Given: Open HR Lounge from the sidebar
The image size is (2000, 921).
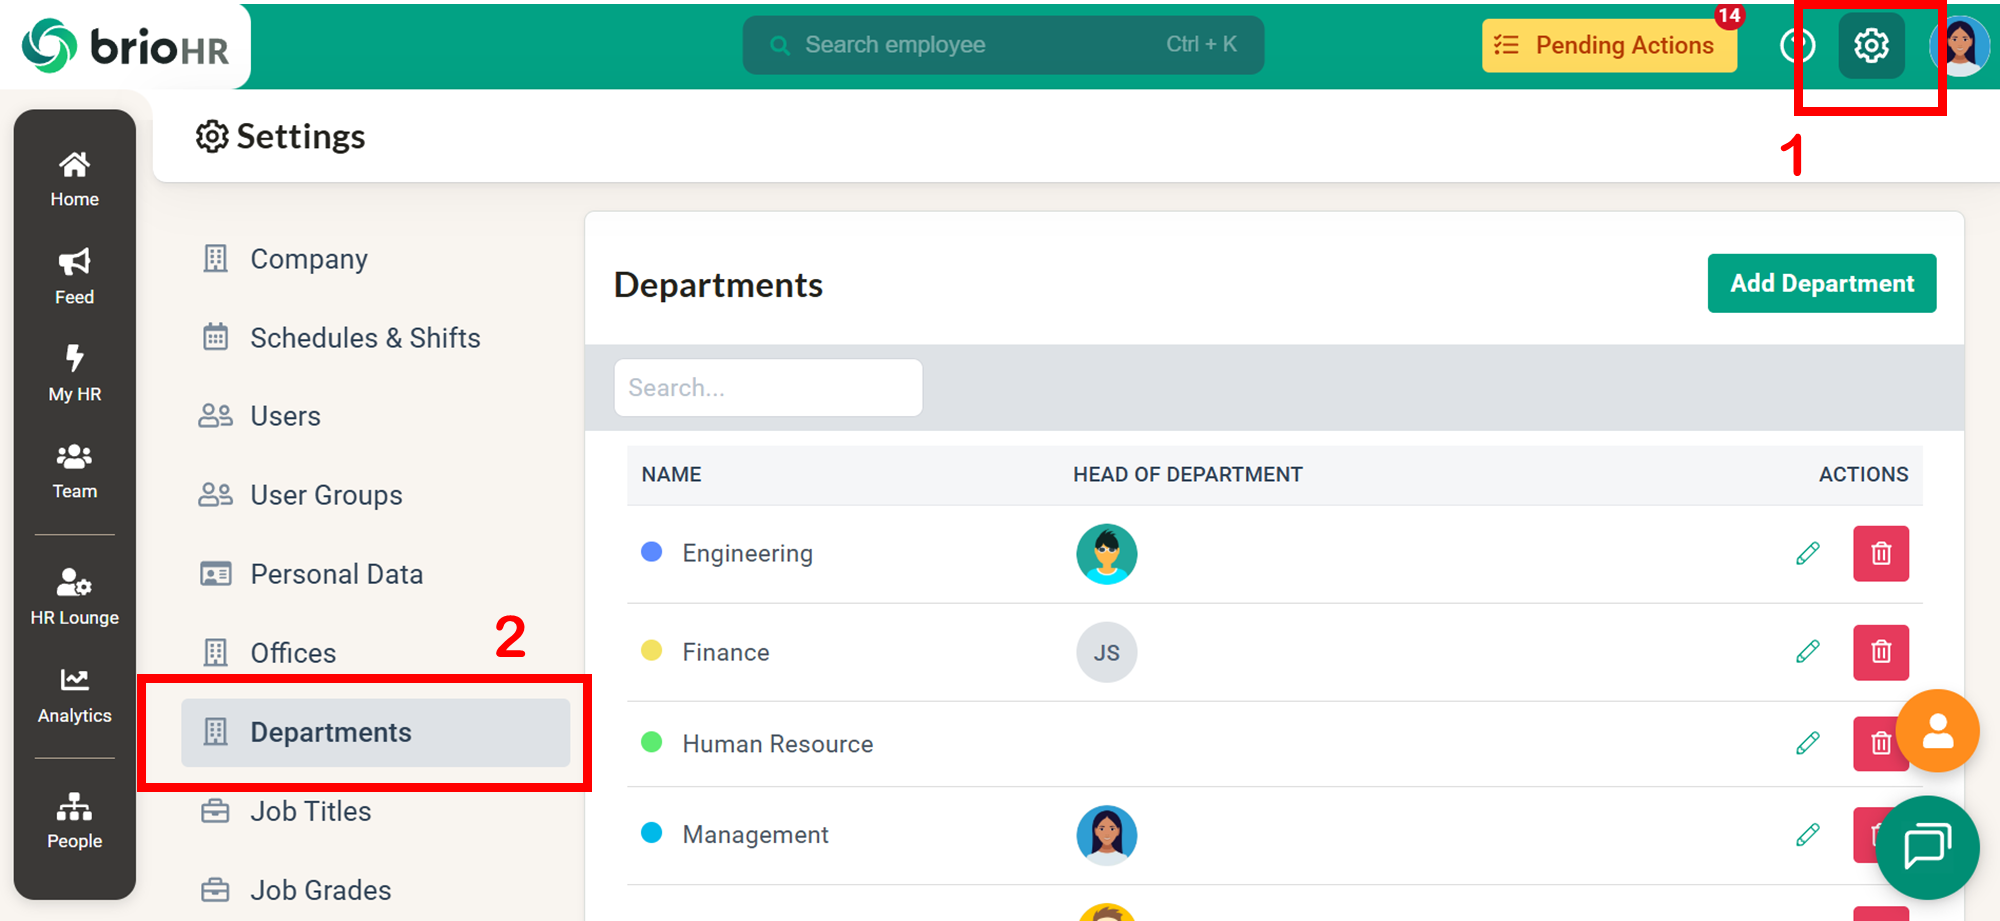Looking at the screenshot, I should (75, 596).
